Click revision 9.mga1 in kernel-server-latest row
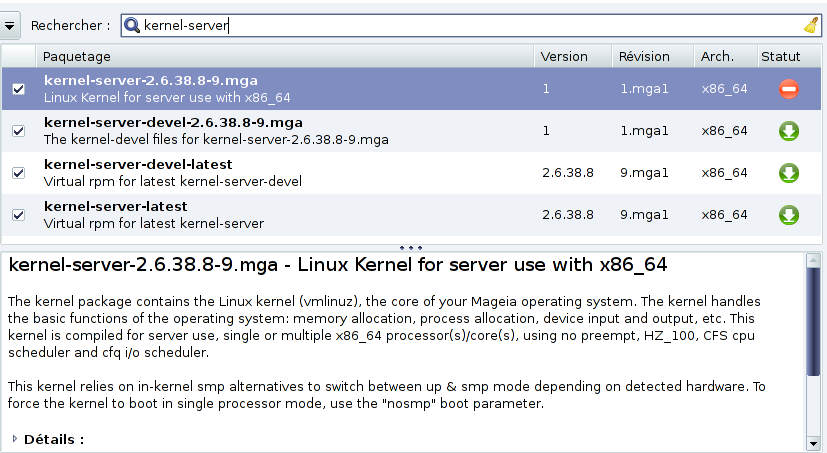827x453 pixels. click(644, 215)
